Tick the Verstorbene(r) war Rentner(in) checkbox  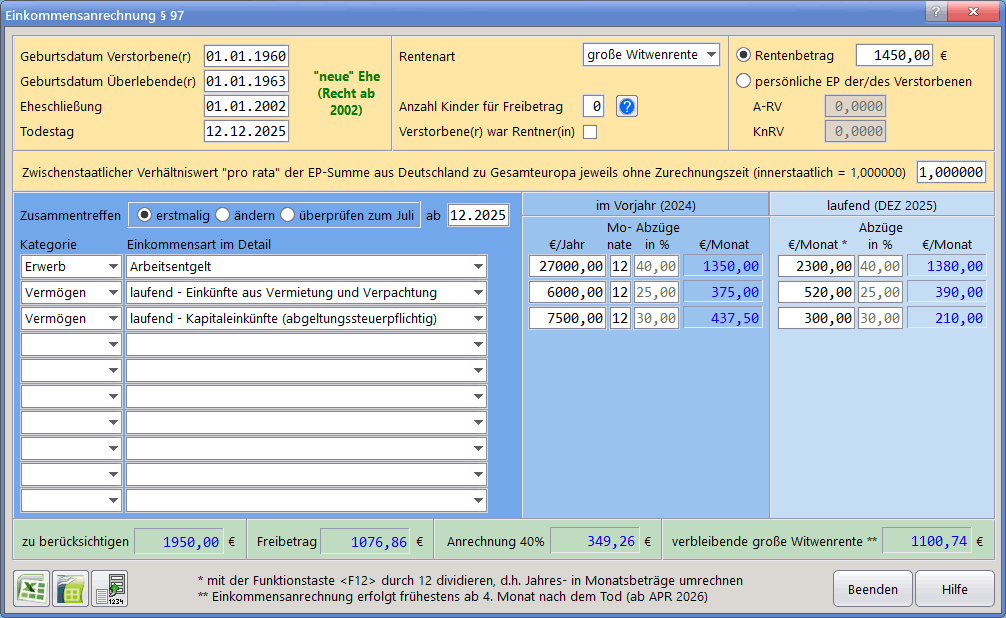590,132
